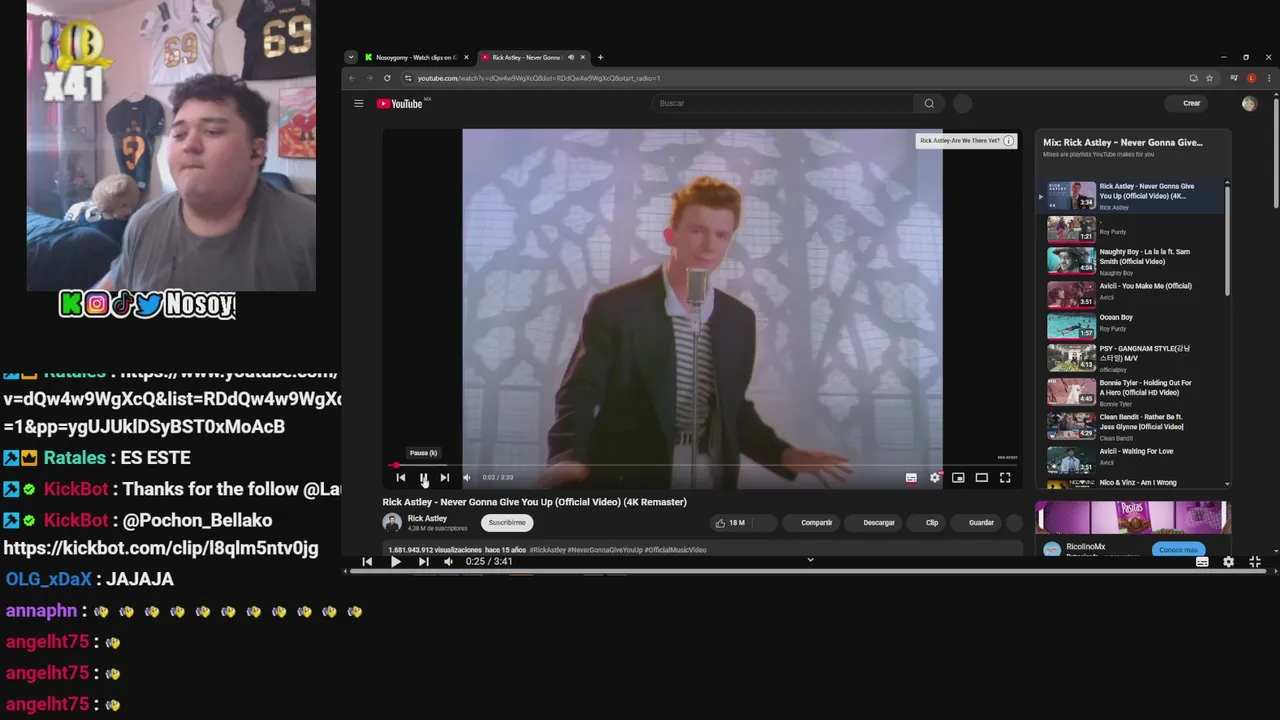Viewport: 1280px width, 720px height.
Task: Open the Rick Astley channel name link
Action: point(427,518)
